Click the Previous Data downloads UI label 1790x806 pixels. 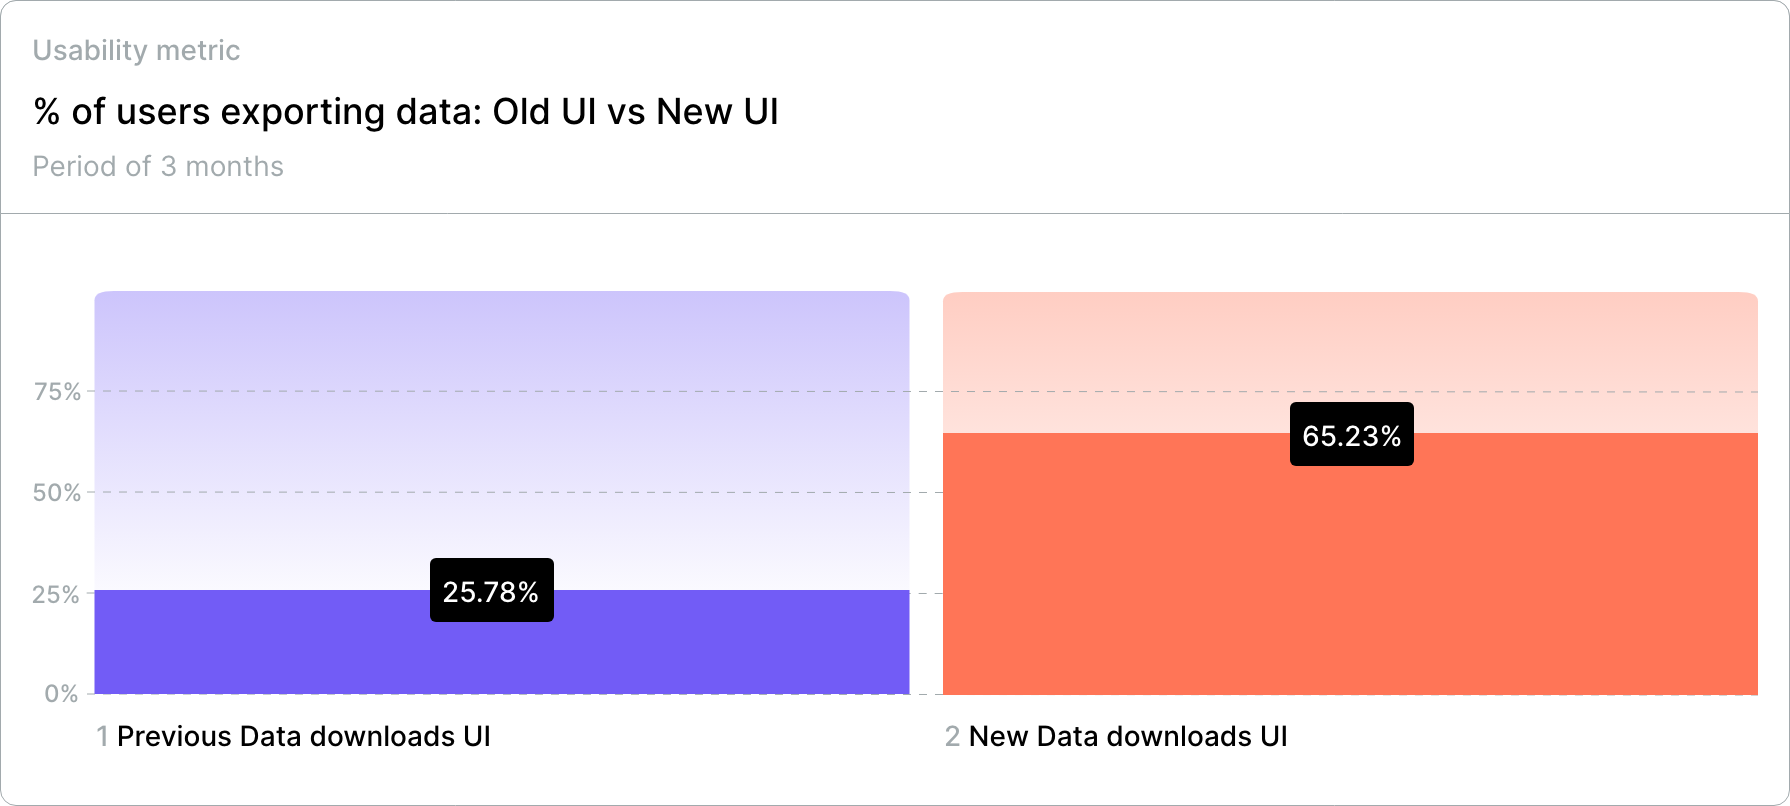point(304,737)
